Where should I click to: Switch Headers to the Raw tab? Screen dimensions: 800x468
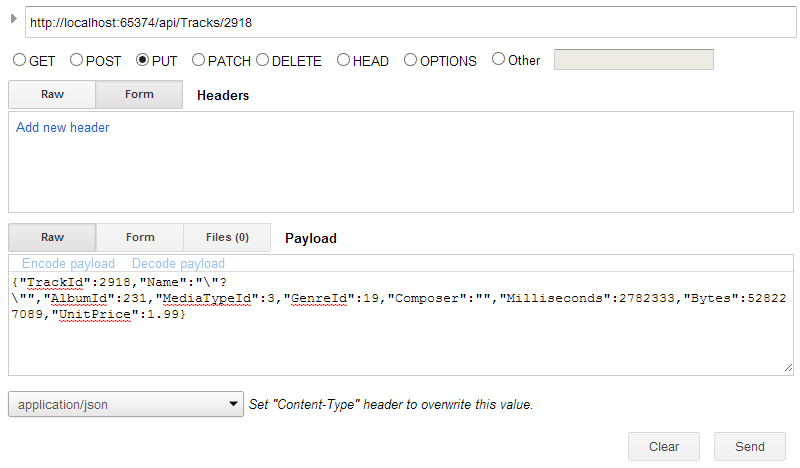click(52, 94)
